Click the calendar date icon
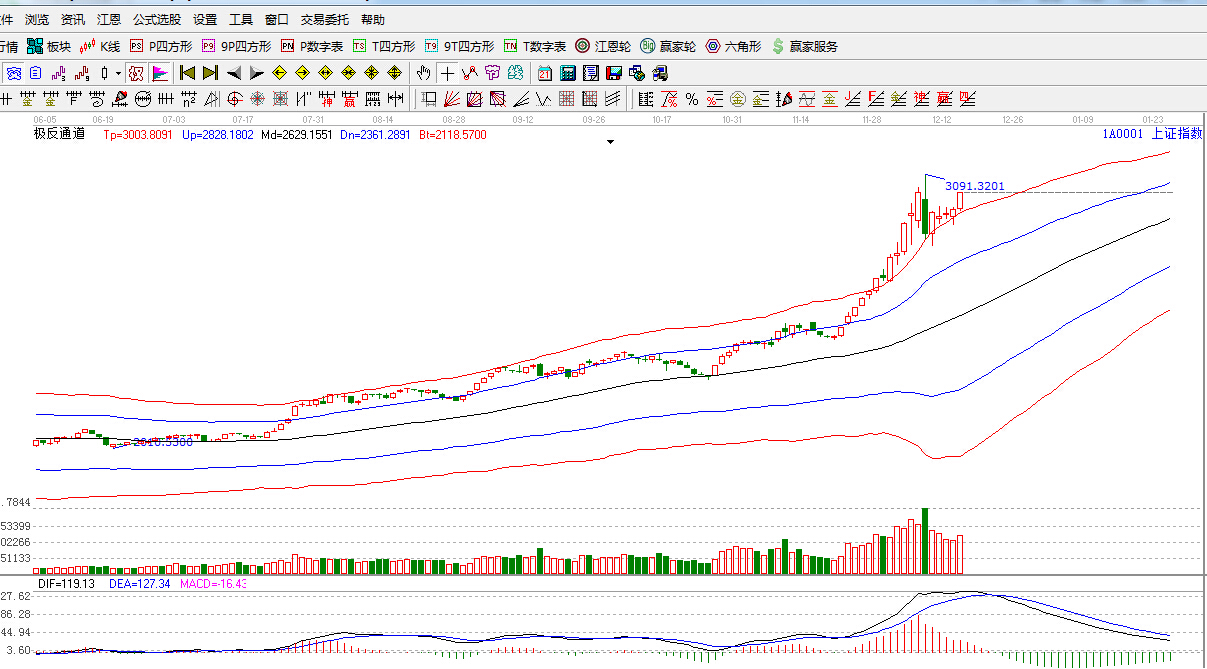 point(545,73)
